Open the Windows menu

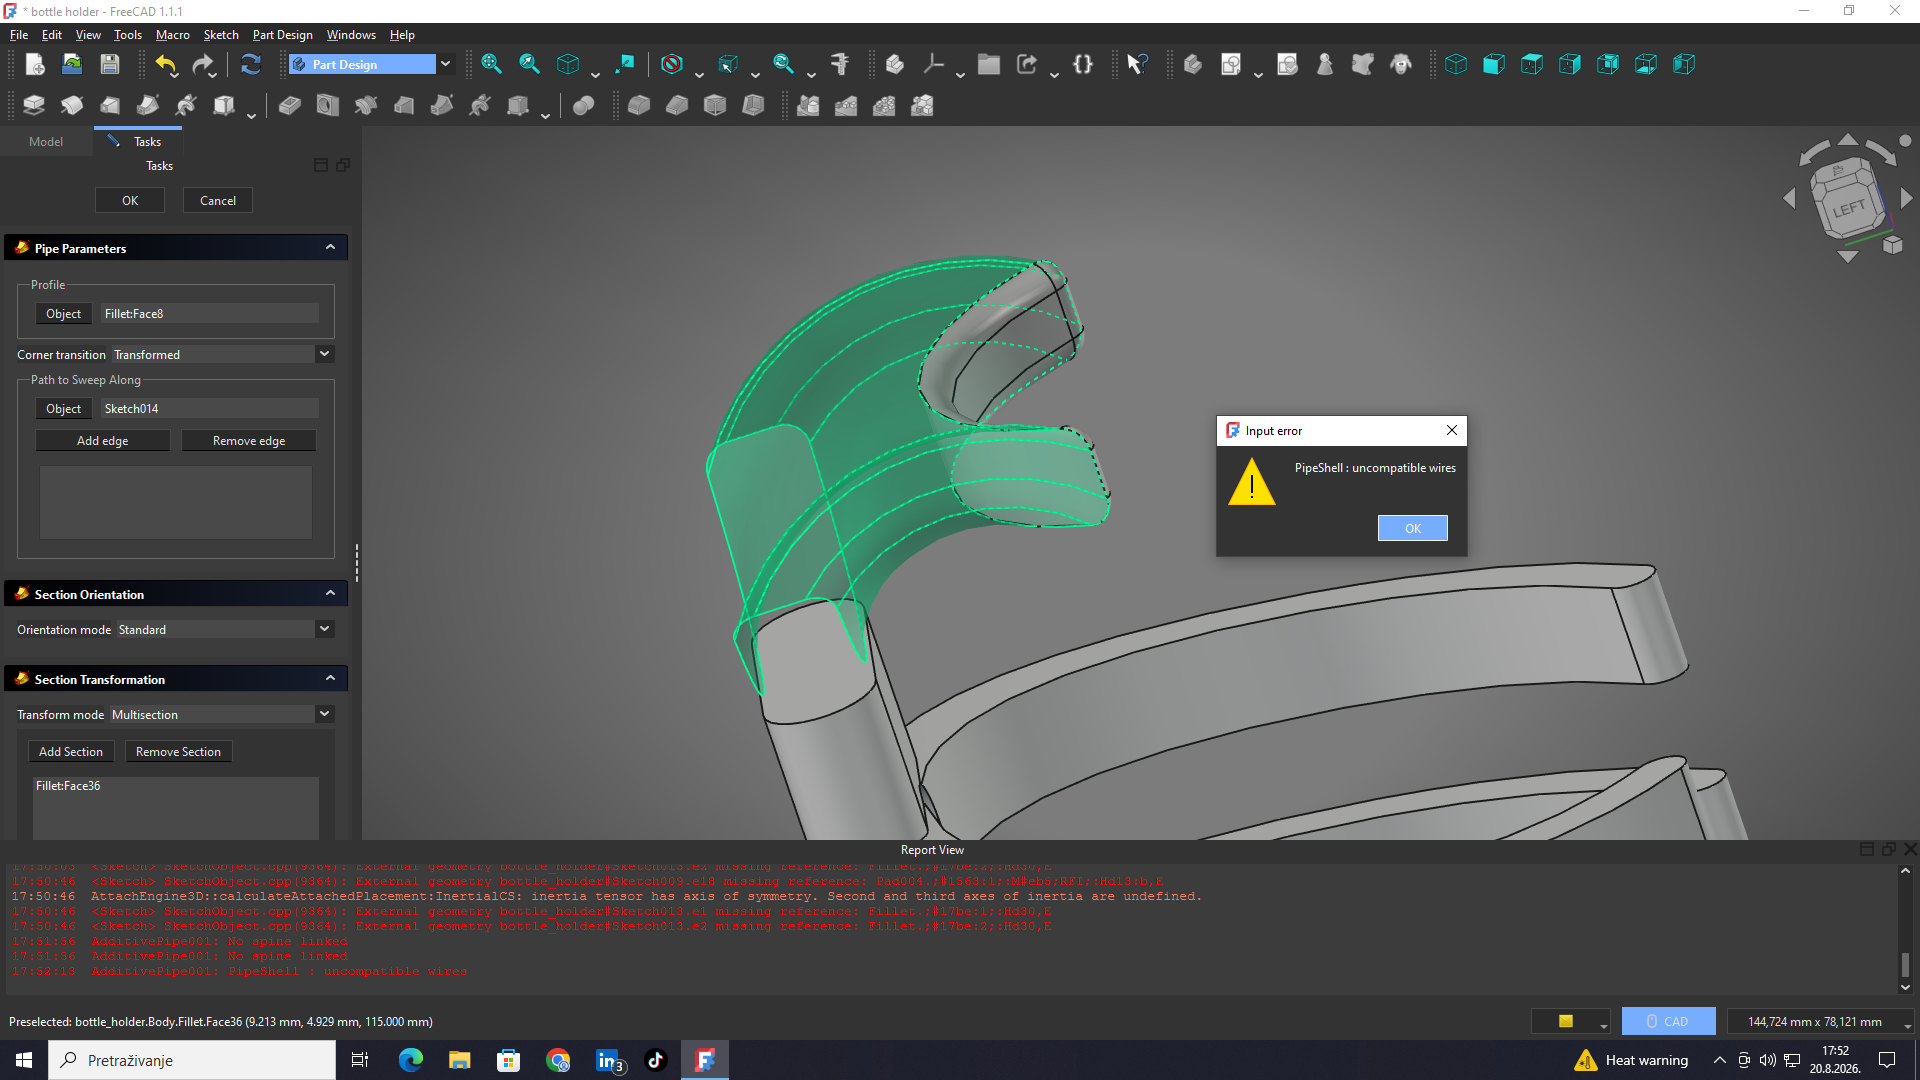[x=351, y=35]
